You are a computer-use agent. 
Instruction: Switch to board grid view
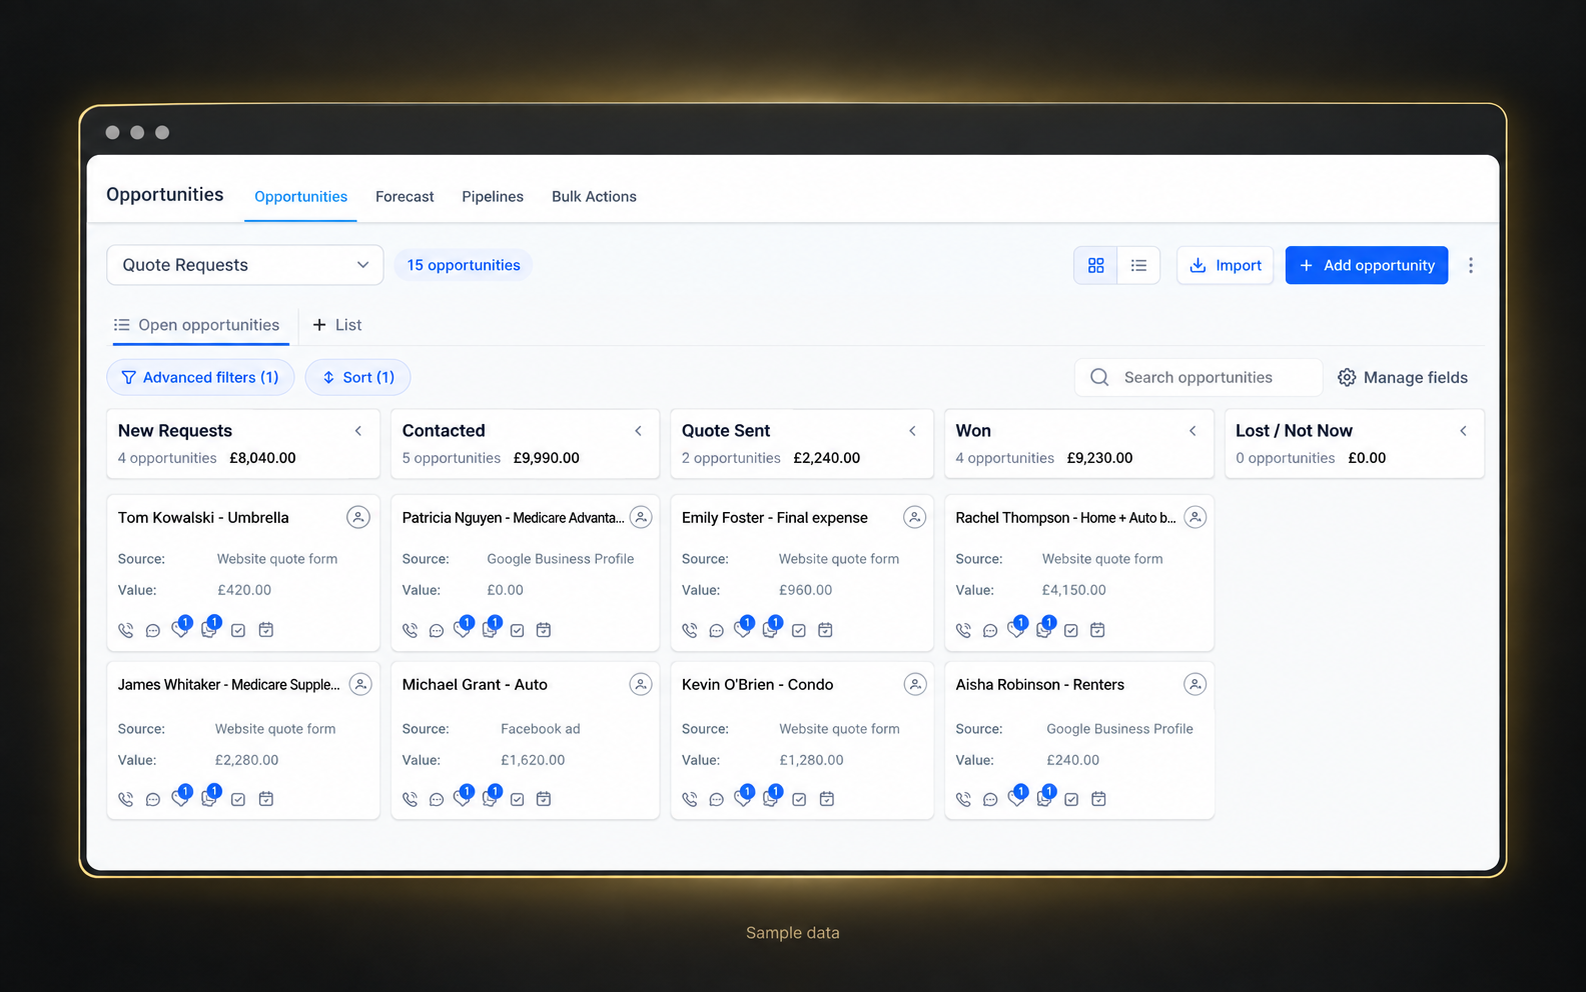1096,265
